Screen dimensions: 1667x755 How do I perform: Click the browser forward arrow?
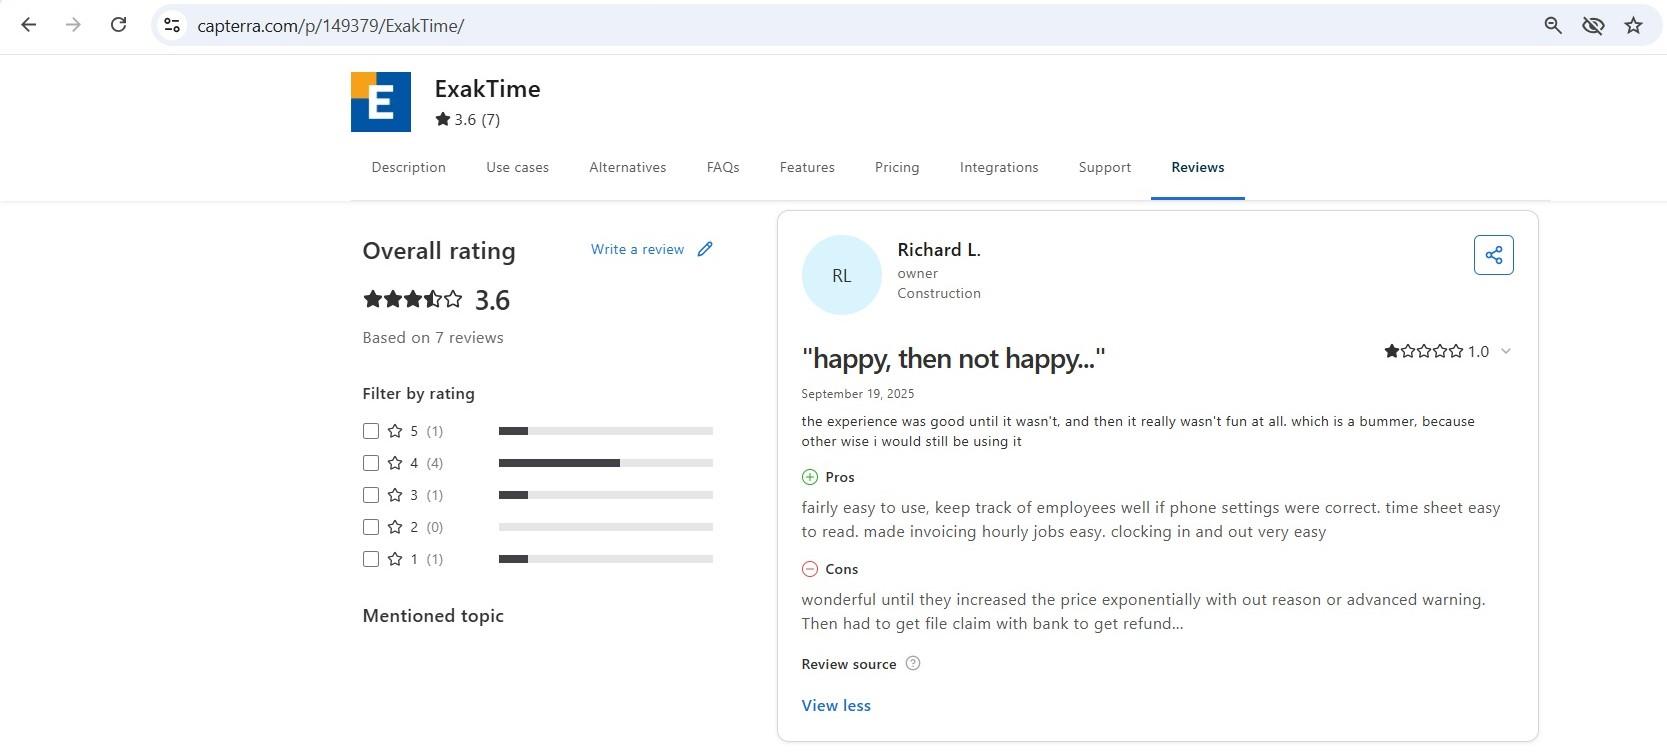click(x=73, y=25)
